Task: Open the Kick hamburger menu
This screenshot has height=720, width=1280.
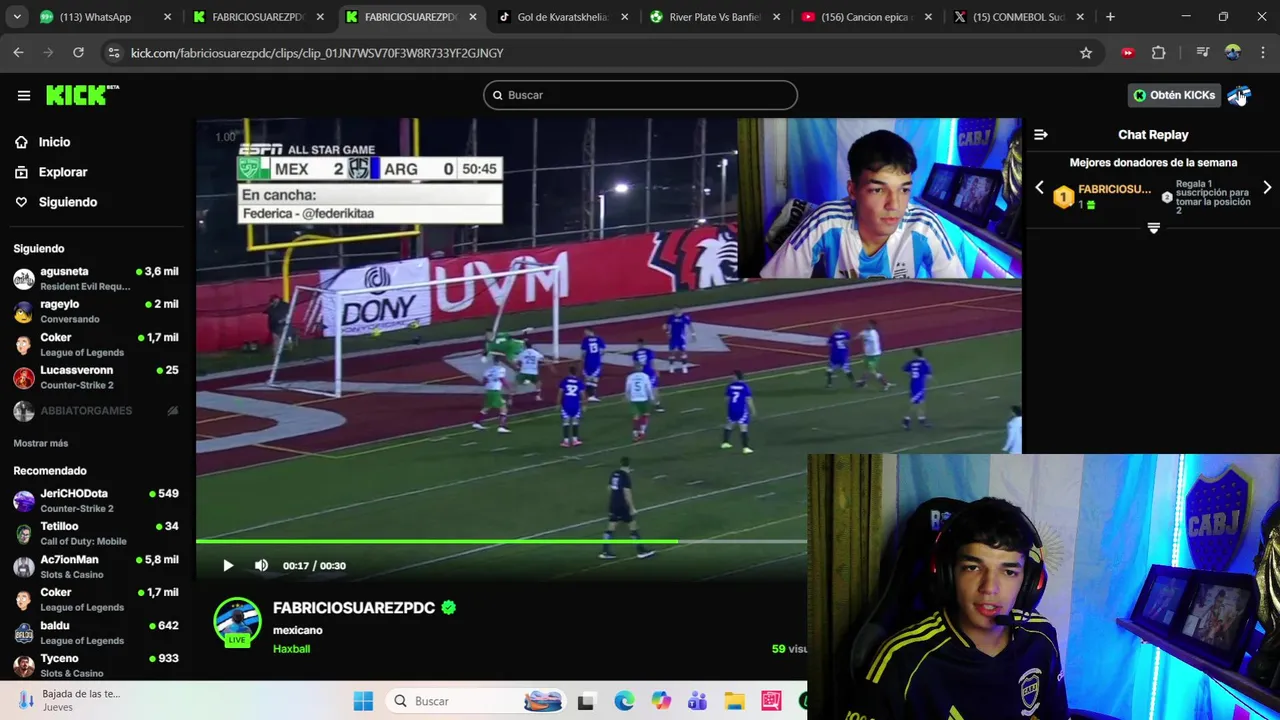Action: click(23, 95)
